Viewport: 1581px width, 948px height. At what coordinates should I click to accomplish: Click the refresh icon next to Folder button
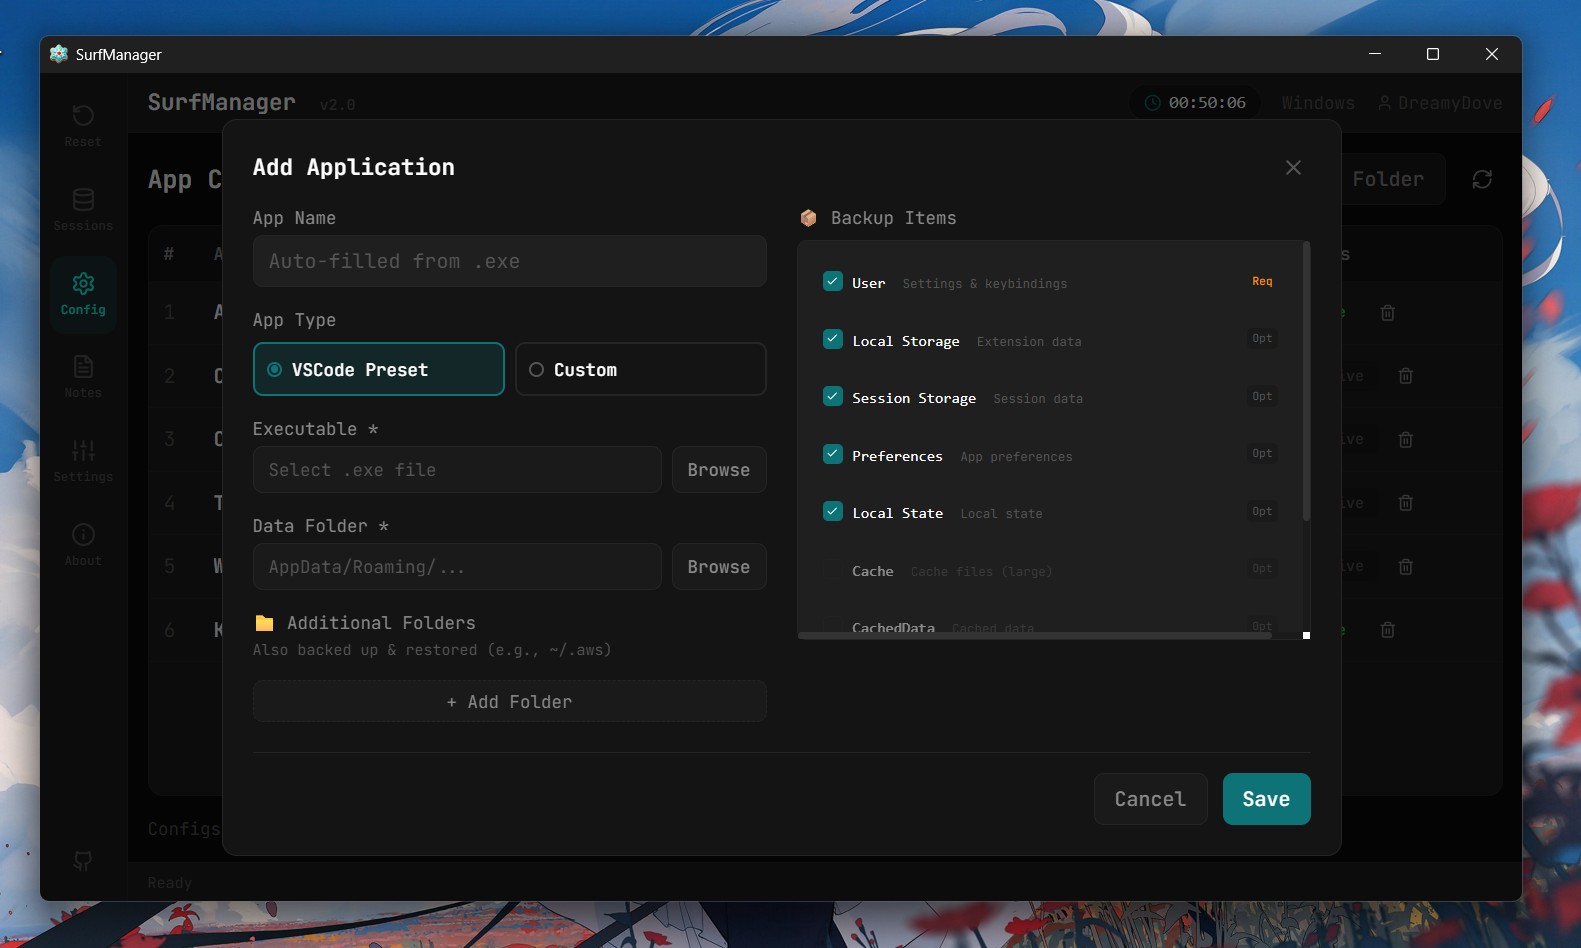point(1482,179)
